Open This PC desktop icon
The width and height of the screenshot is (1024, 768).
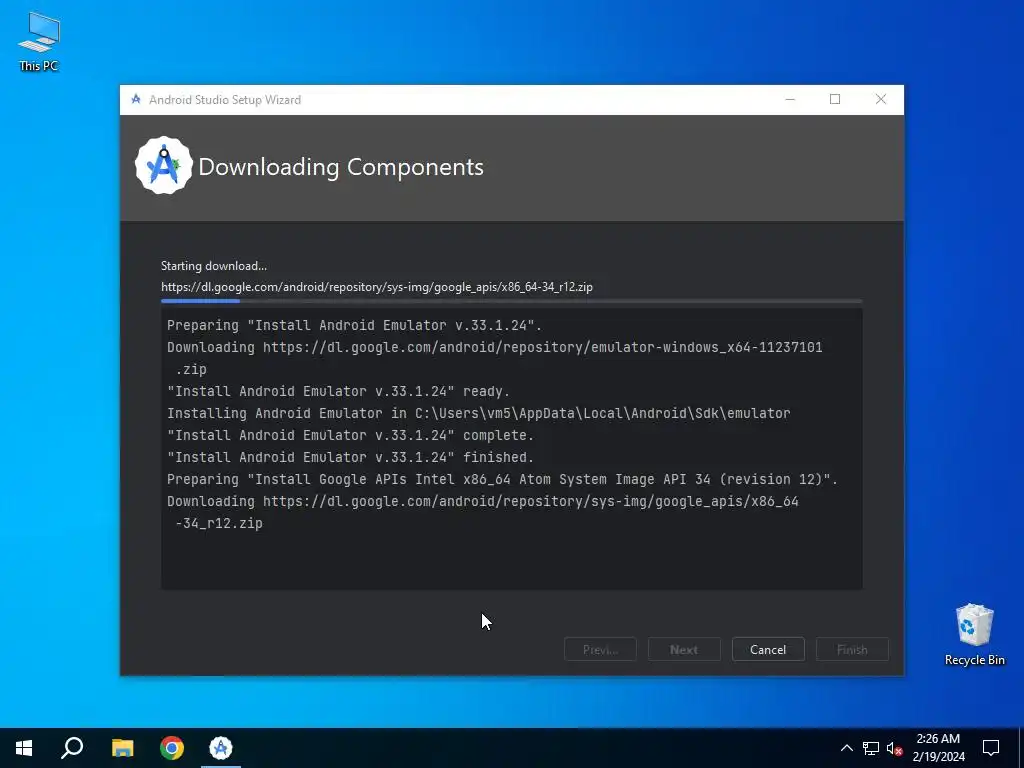39,42
